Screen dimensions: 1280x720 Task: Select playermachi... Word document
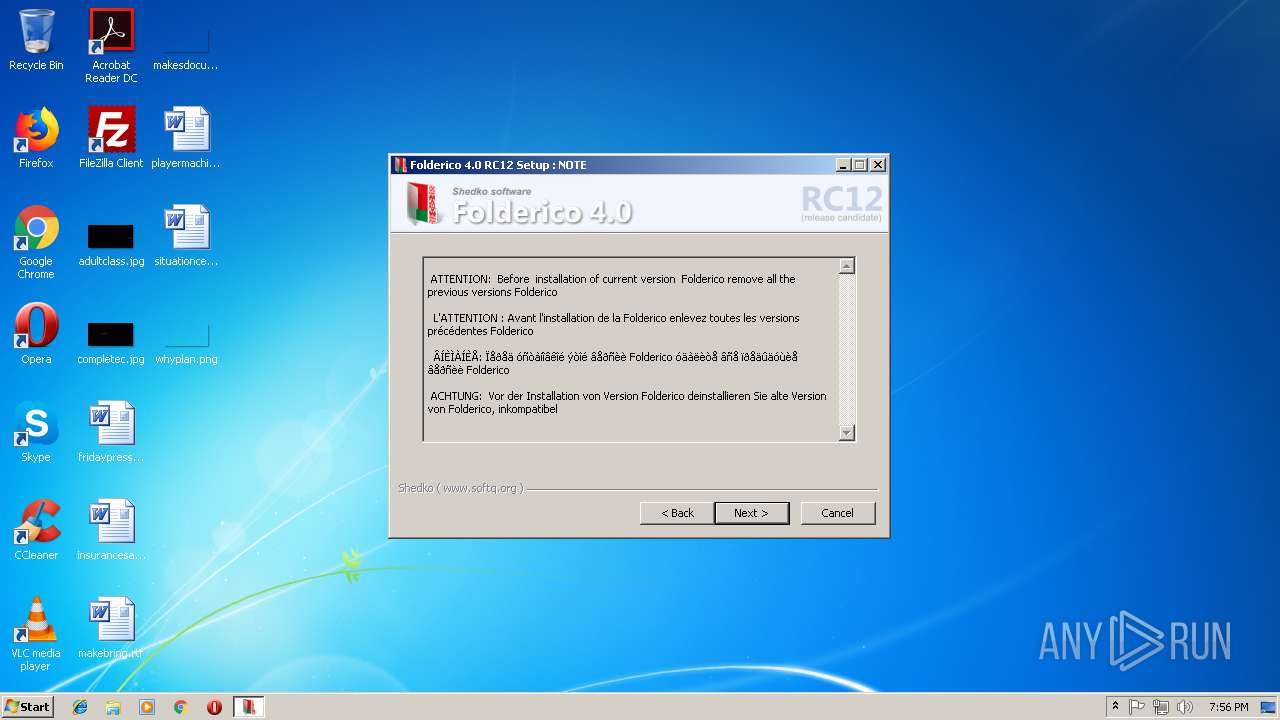point(186,138)
